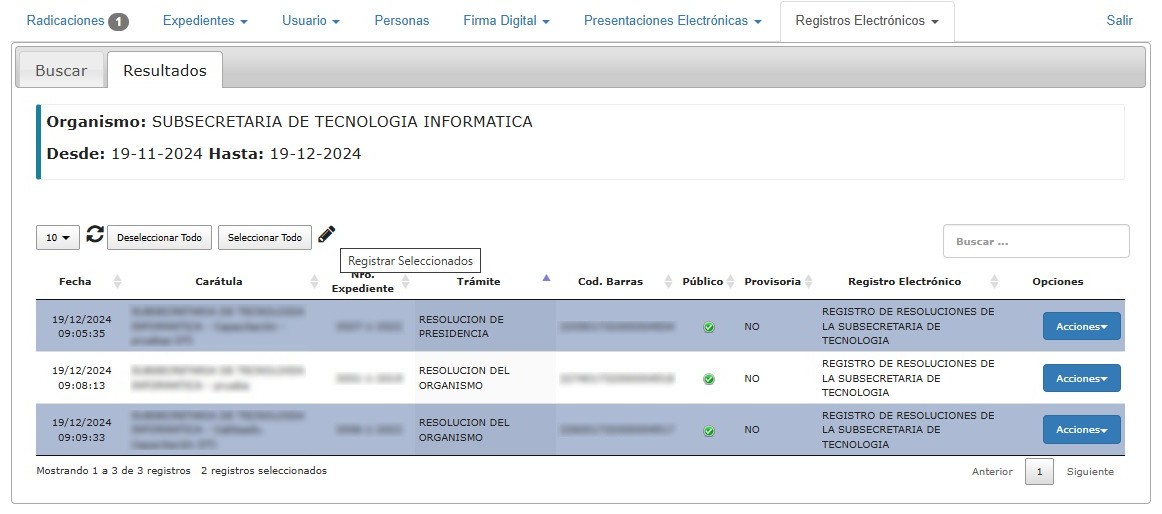Open Acciones dropdown for first row
Viewport: 1162px width, 514px height.
pos(1081,326)
